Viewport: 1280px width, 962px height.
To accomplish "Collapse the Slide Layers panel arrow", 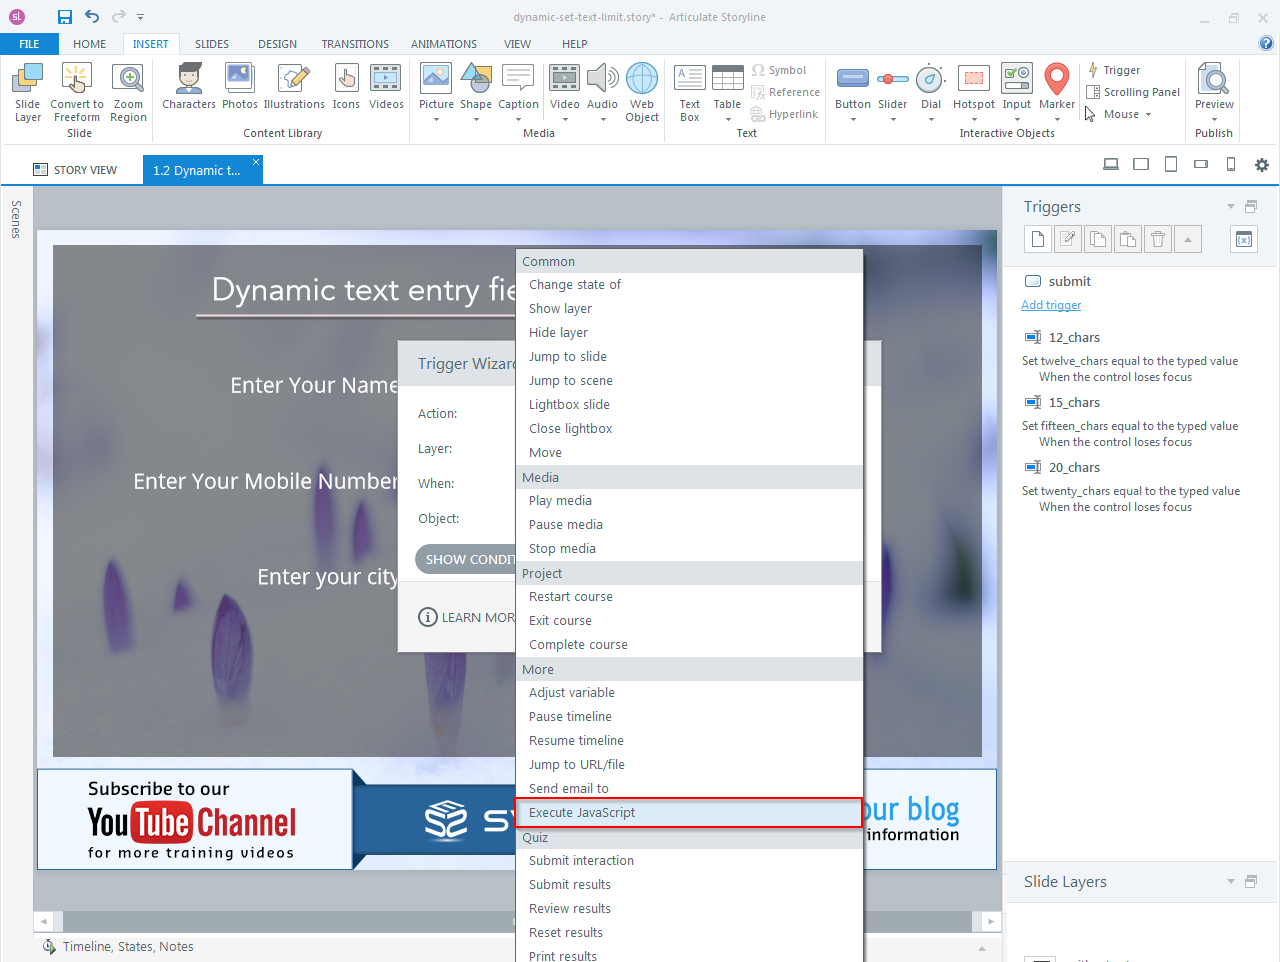I will pyautogui.click(x=1231, y=882).
